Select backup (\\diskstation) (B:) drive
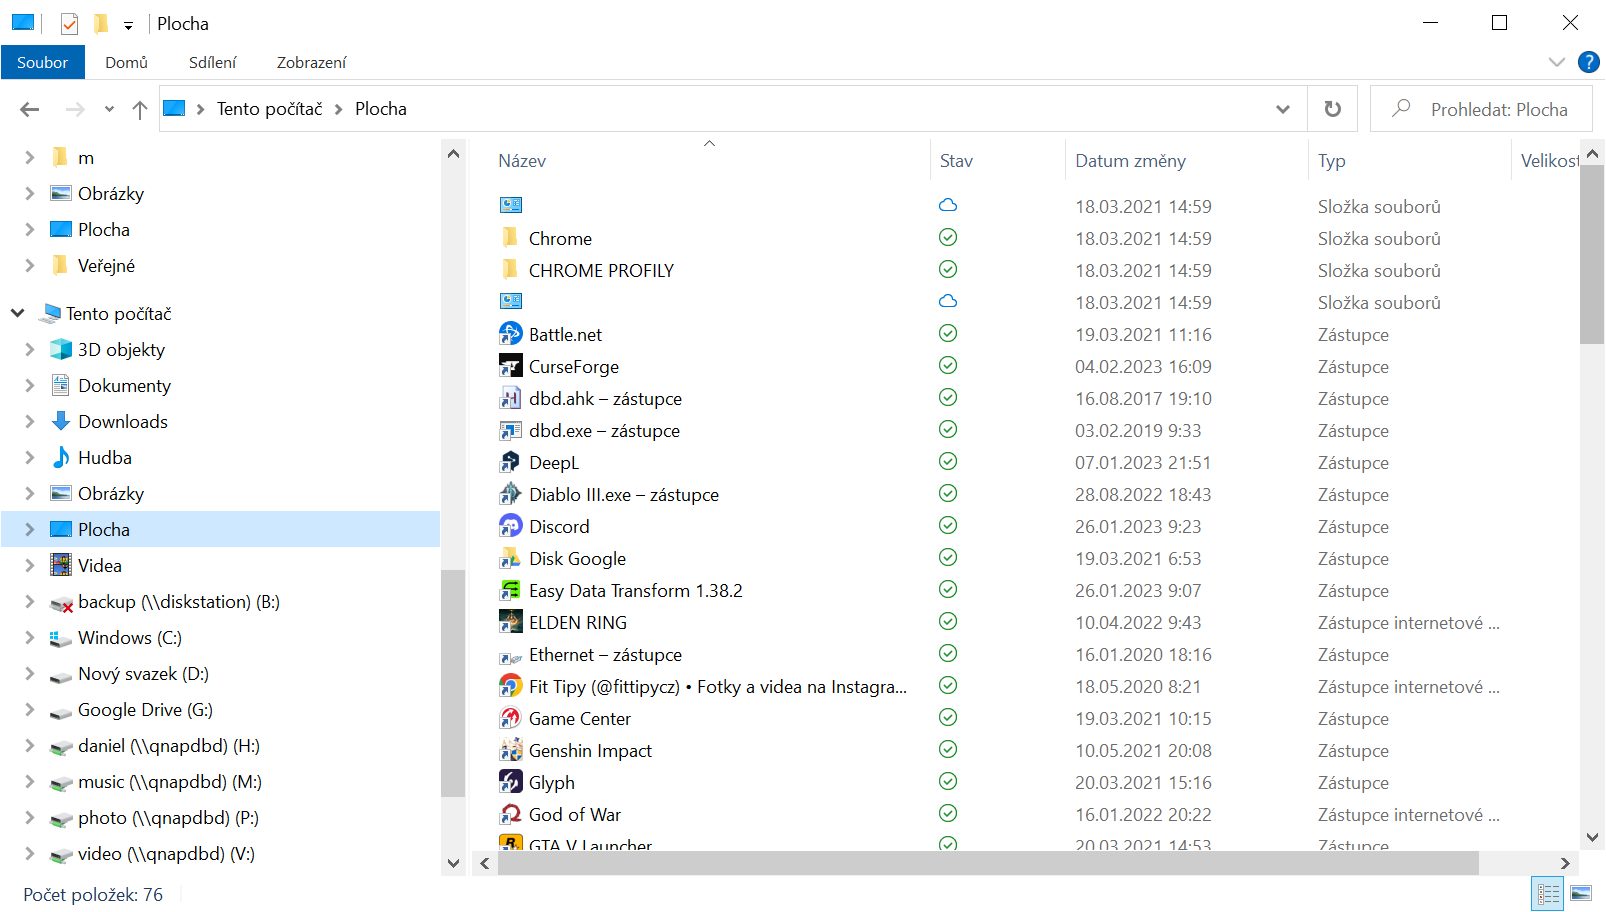1606x912 pixels. click(179, 601)
